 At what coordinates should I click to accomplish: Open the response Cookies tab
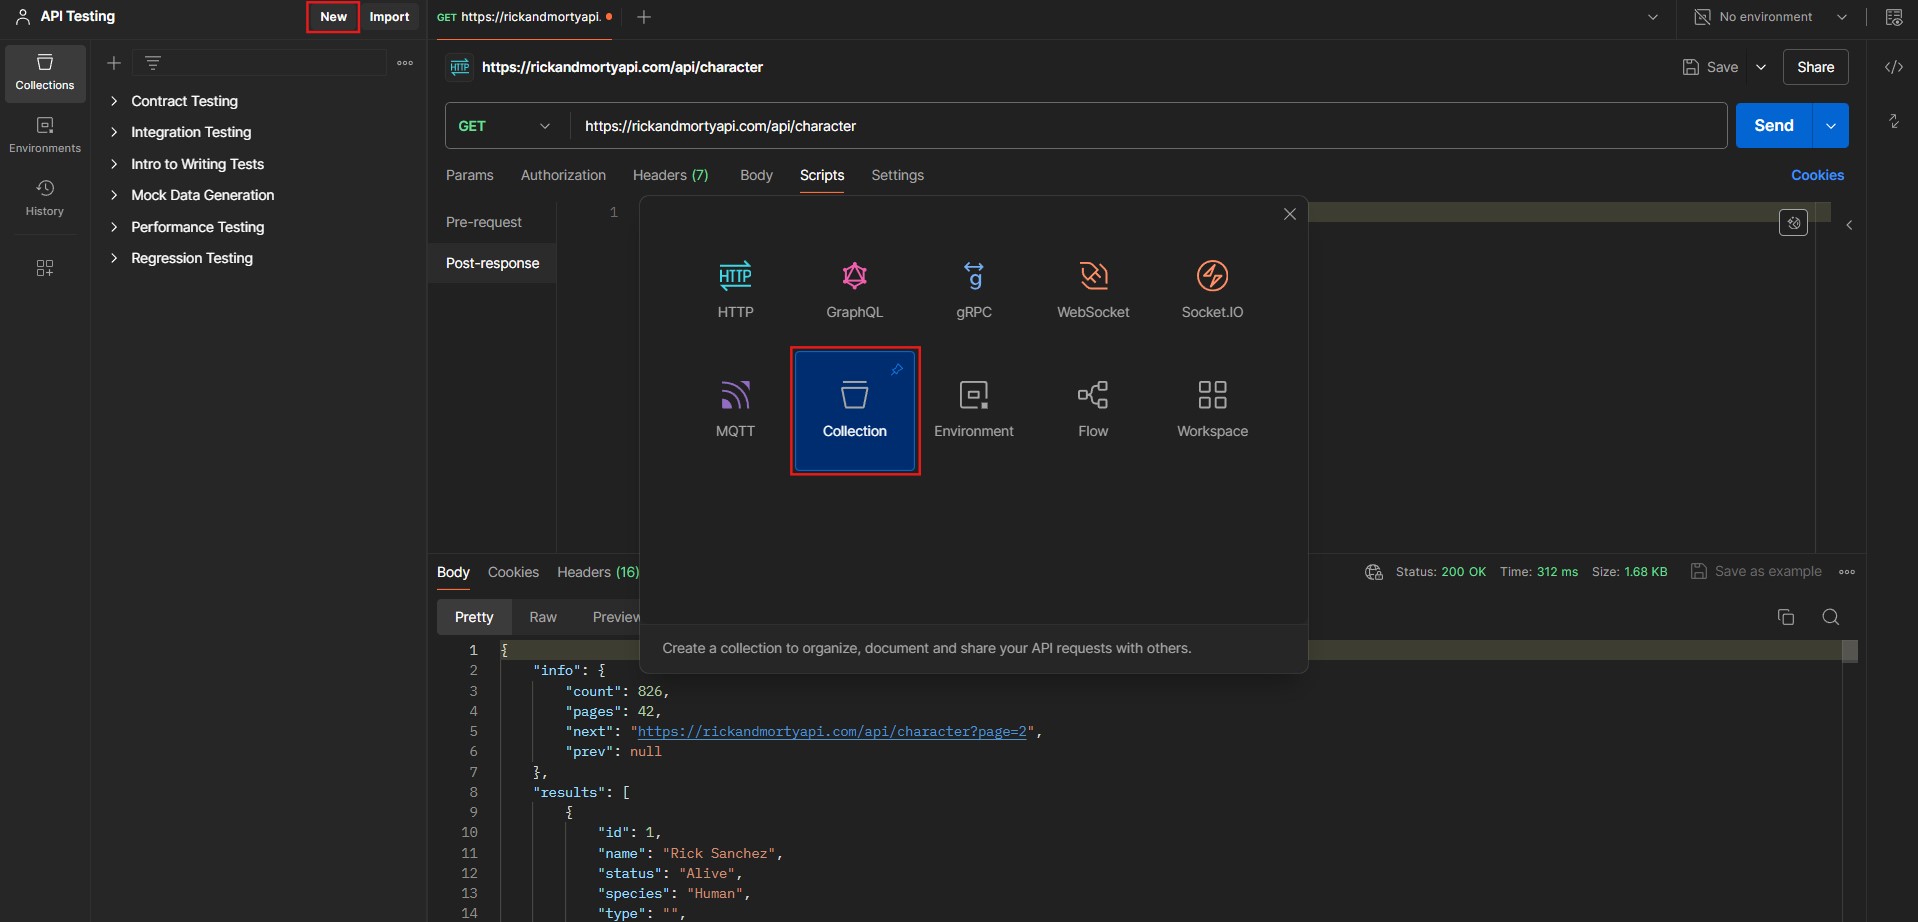click(513, 572)
